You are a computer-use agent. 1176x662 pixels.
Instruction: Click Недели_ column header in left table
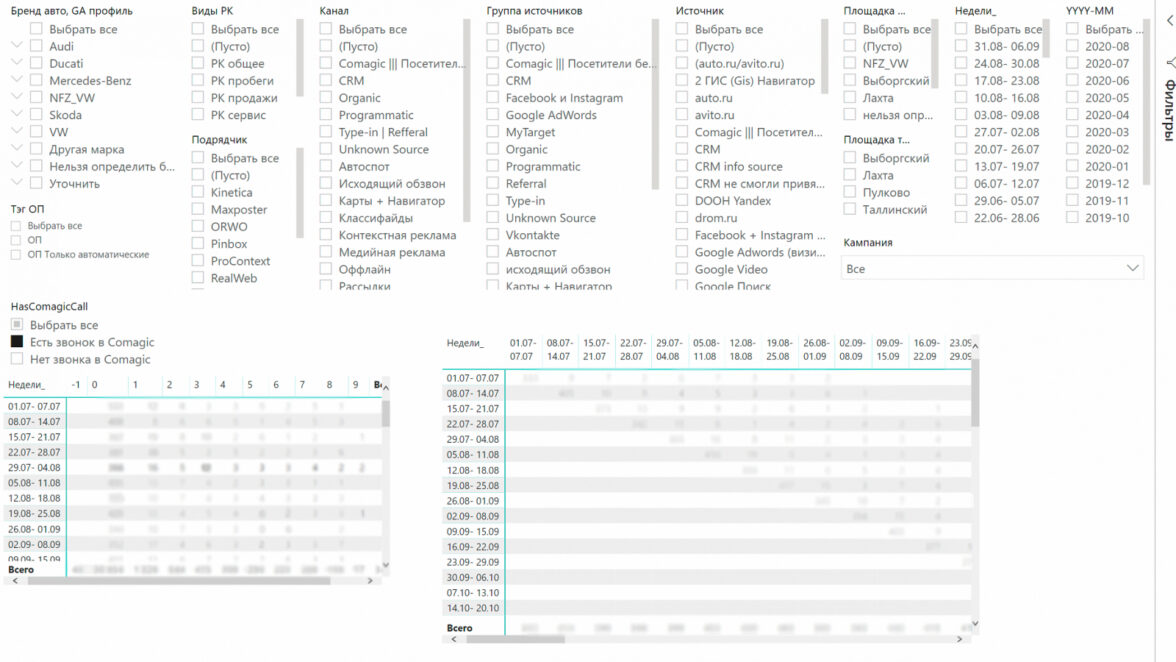[26, 384]
